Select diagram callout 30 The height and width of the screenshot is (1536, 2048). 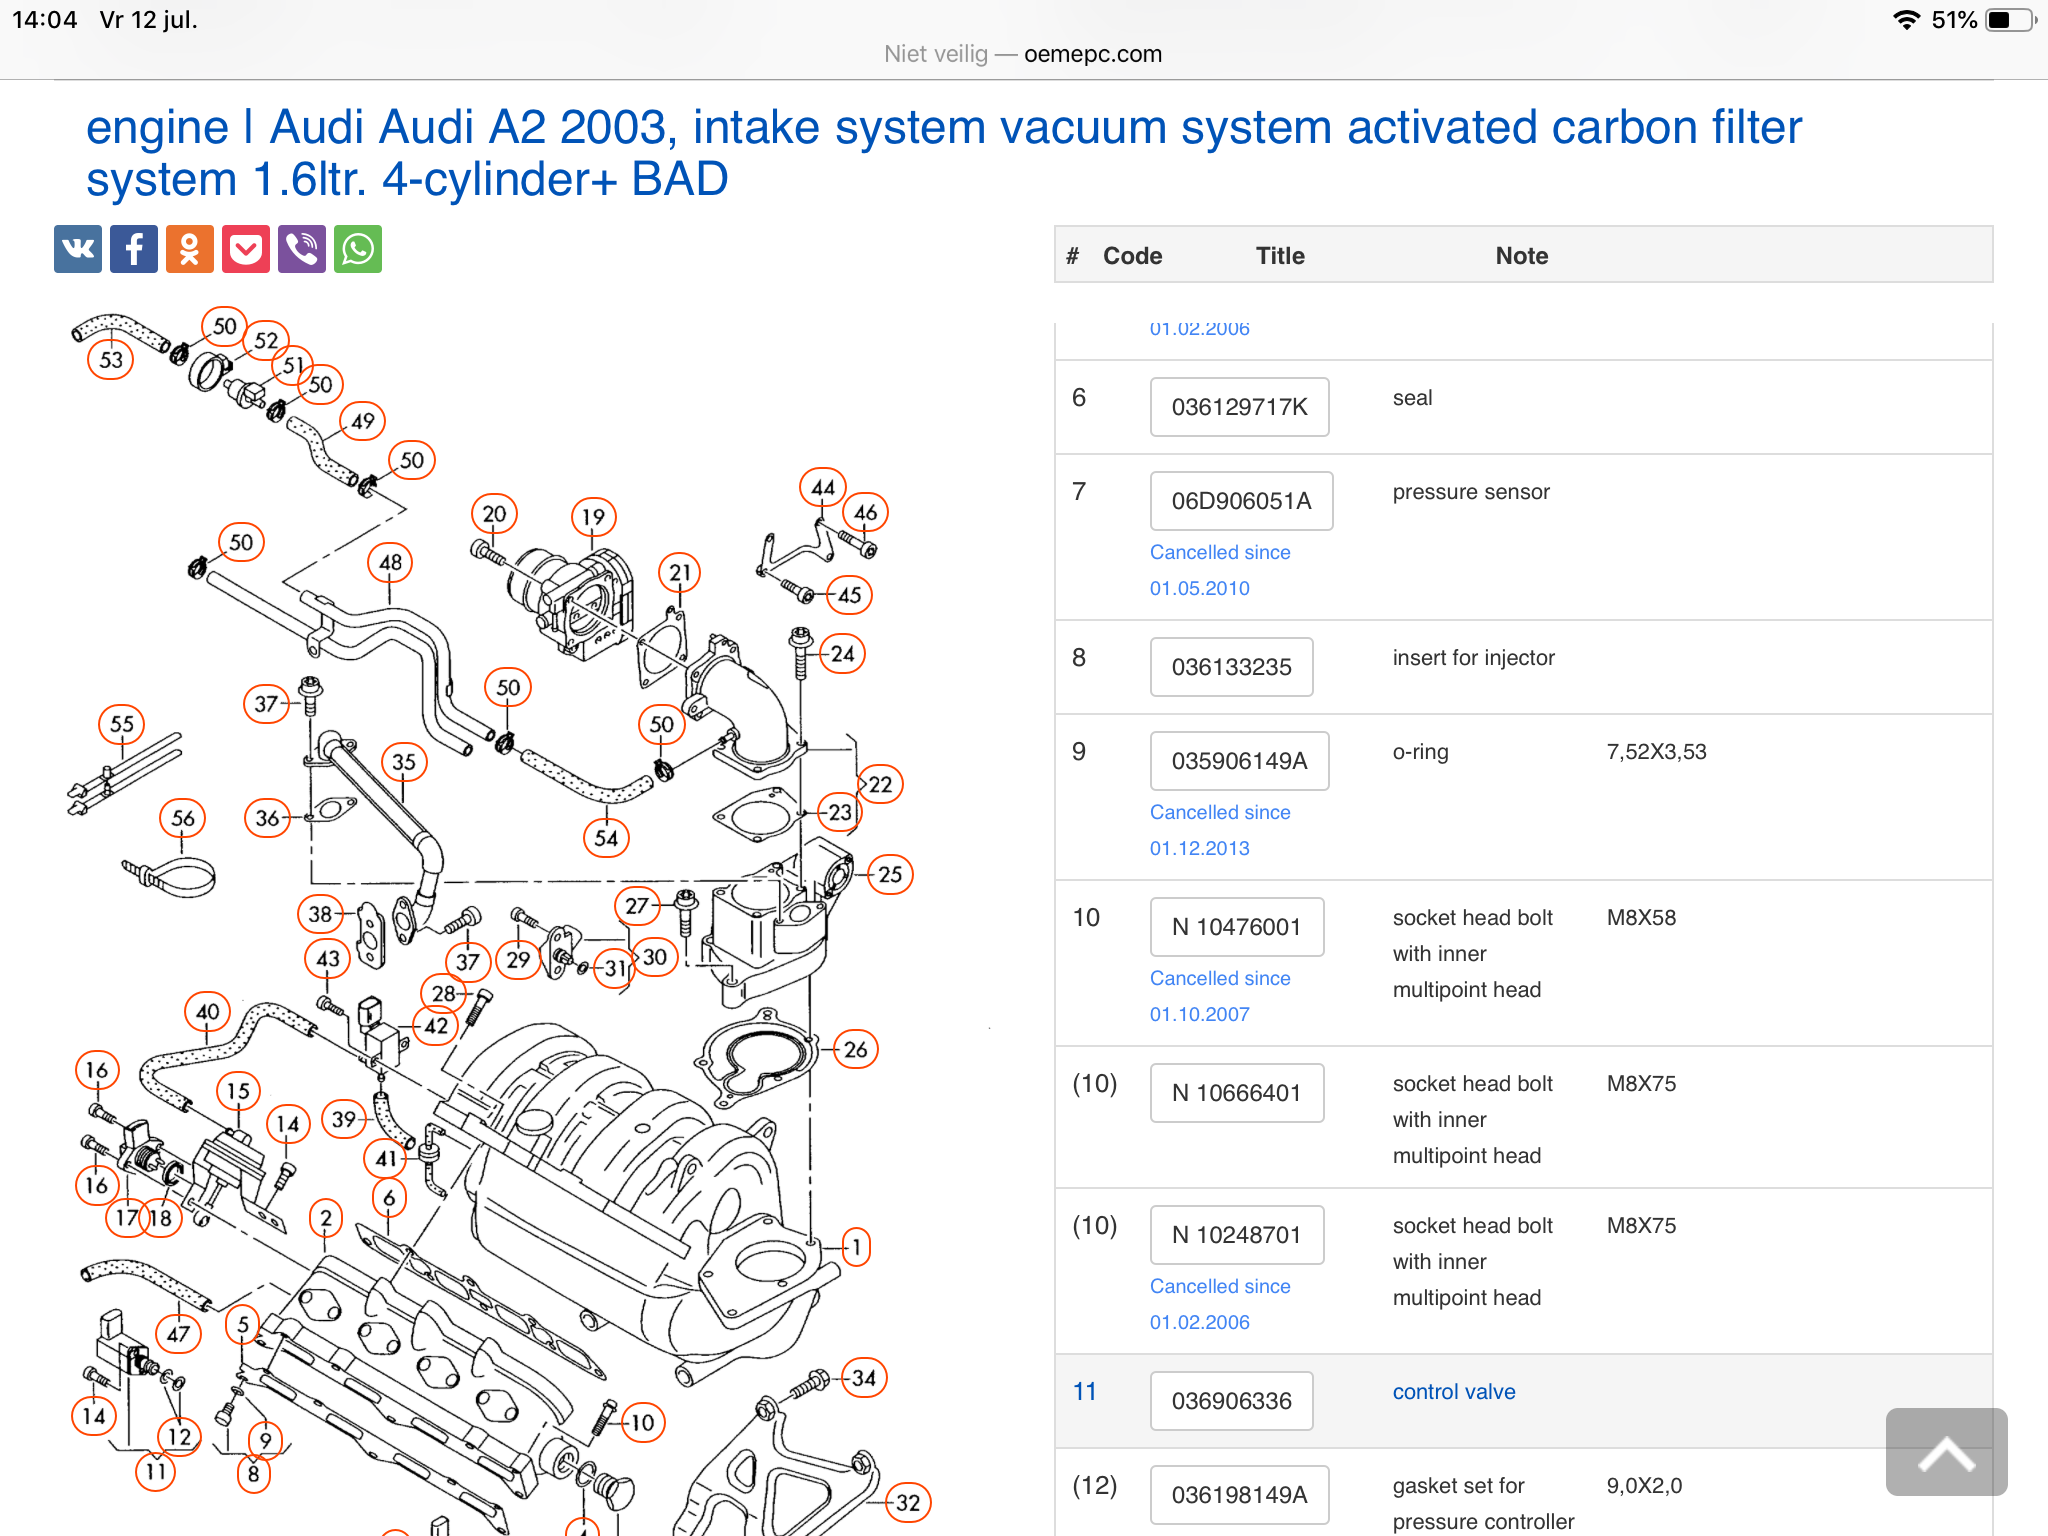tap(655, 957)
